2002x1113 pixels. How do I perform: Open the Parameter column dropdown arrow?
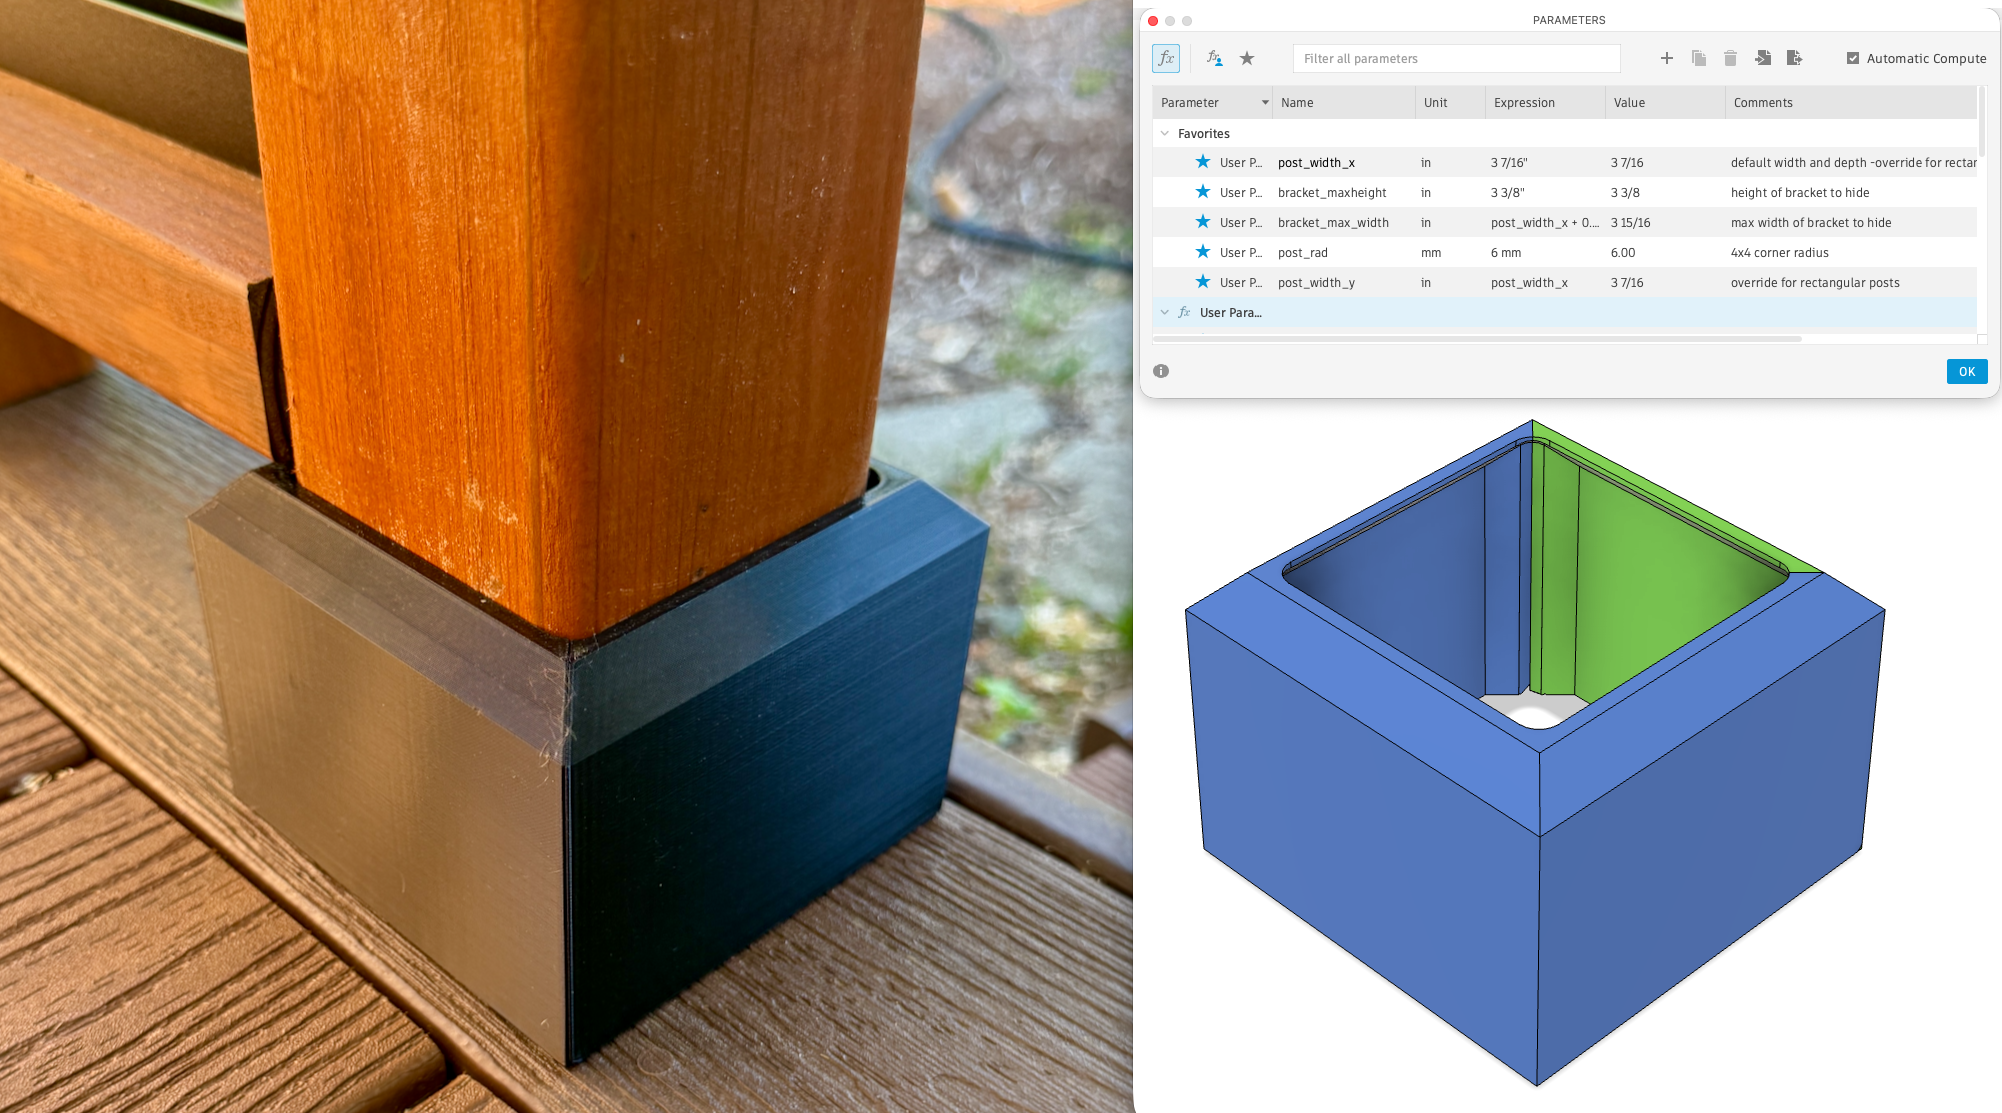(1265, 103)
